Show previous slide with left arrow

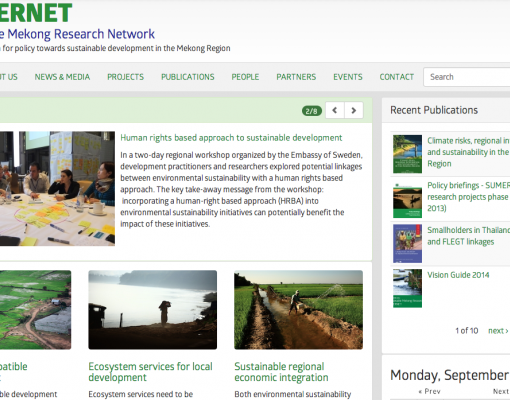(x=335, y=110)
